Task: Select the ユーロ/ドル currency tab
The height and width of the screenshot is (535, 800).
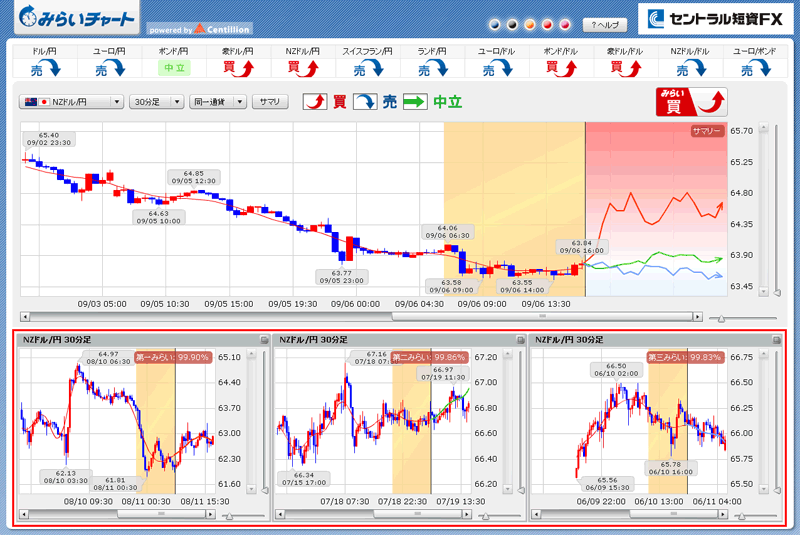Action: (496, 50)
